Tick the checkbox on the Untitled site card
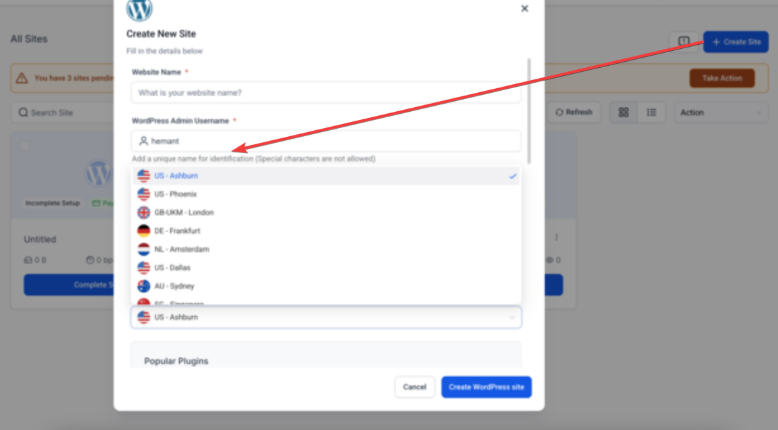 point(24,146)
